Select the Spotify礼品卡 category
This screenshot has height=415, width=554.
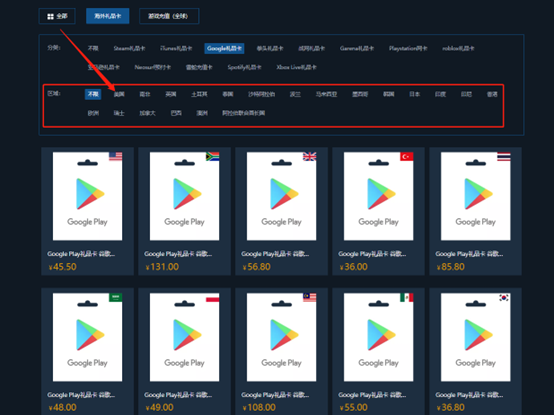(x=244, y=67)
